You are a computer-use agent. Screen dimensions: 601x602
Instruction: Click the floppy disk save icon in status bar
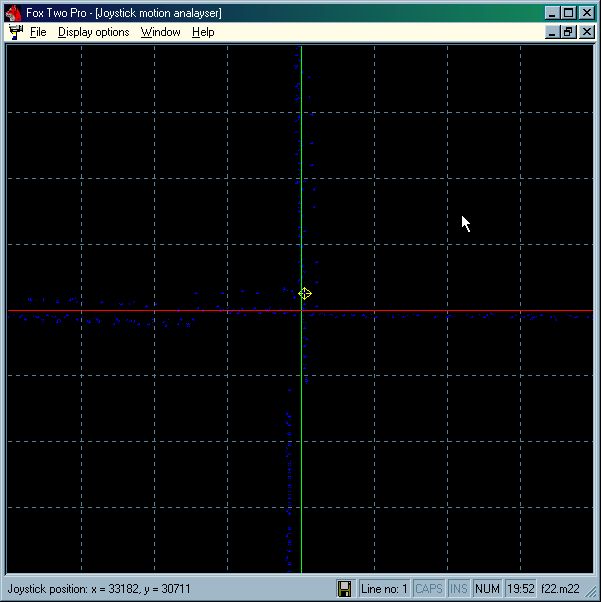(x=345, y=589)
